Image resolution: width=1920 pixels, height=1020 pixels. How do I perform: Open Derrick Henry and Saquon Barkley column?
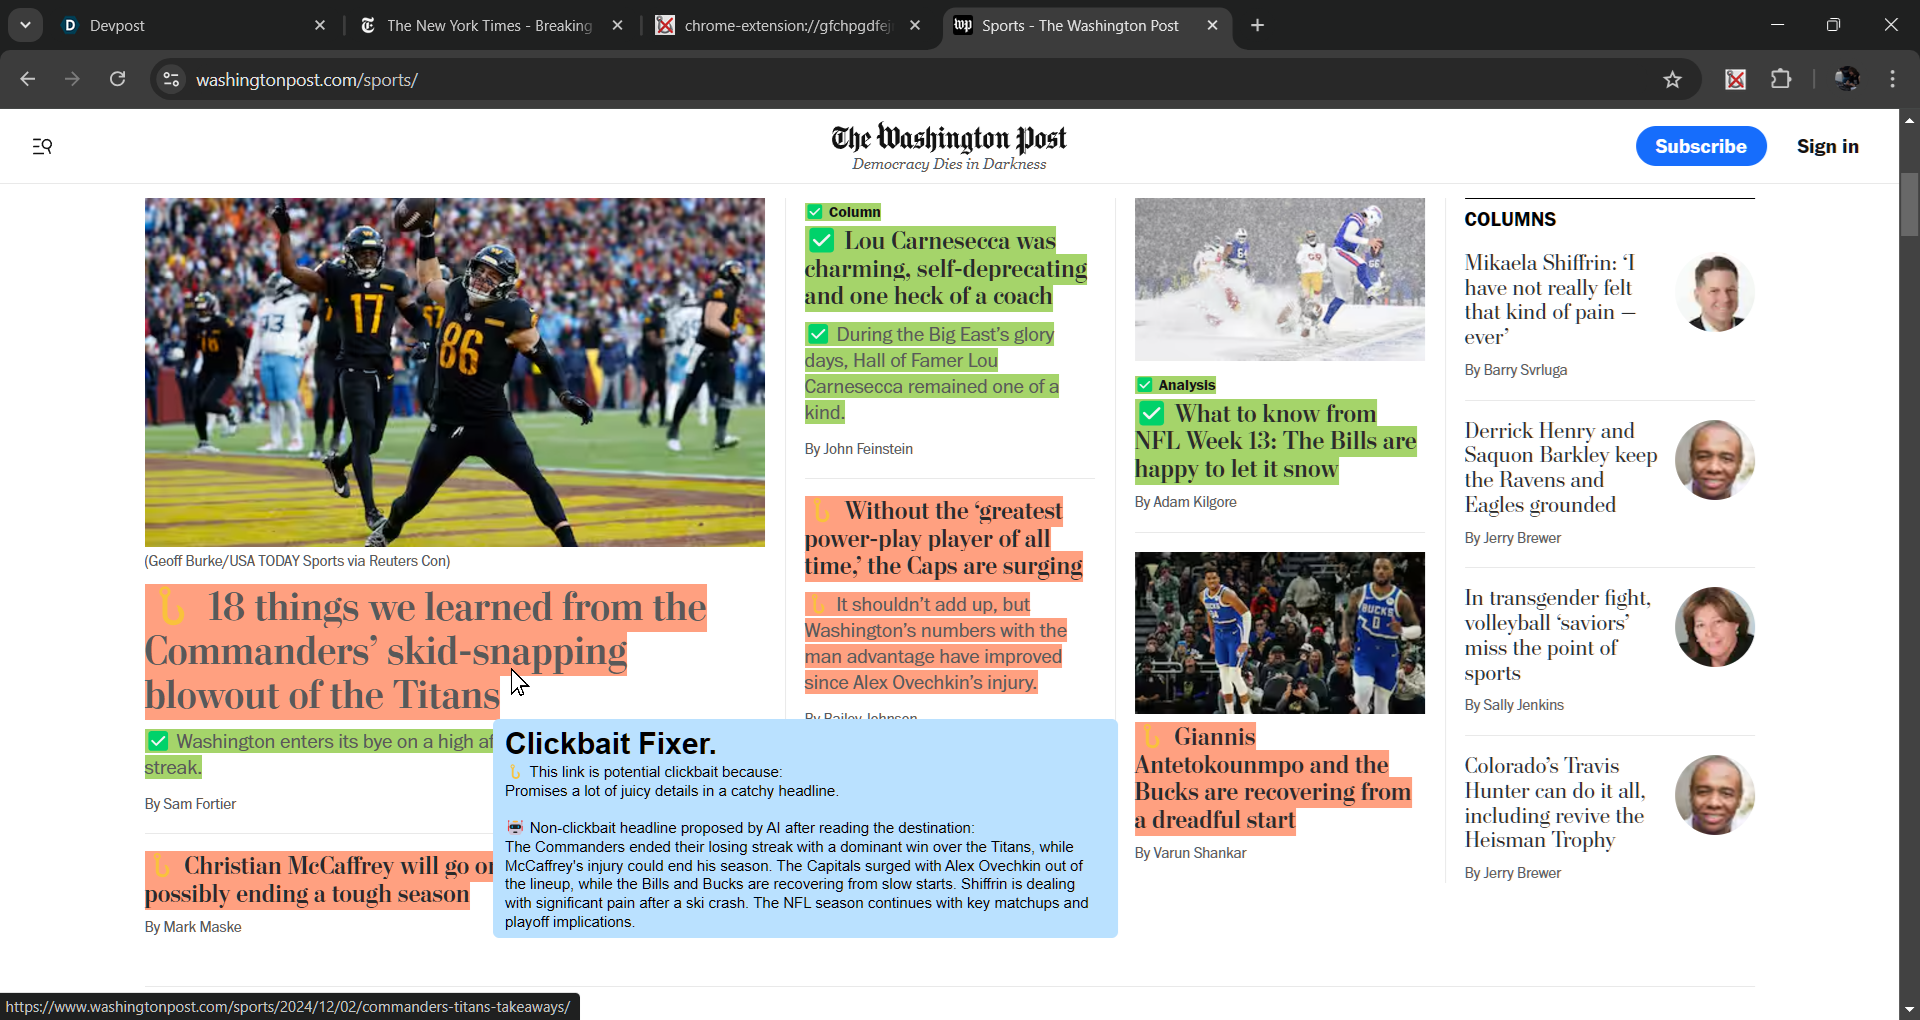click(x=1561, y=467)
